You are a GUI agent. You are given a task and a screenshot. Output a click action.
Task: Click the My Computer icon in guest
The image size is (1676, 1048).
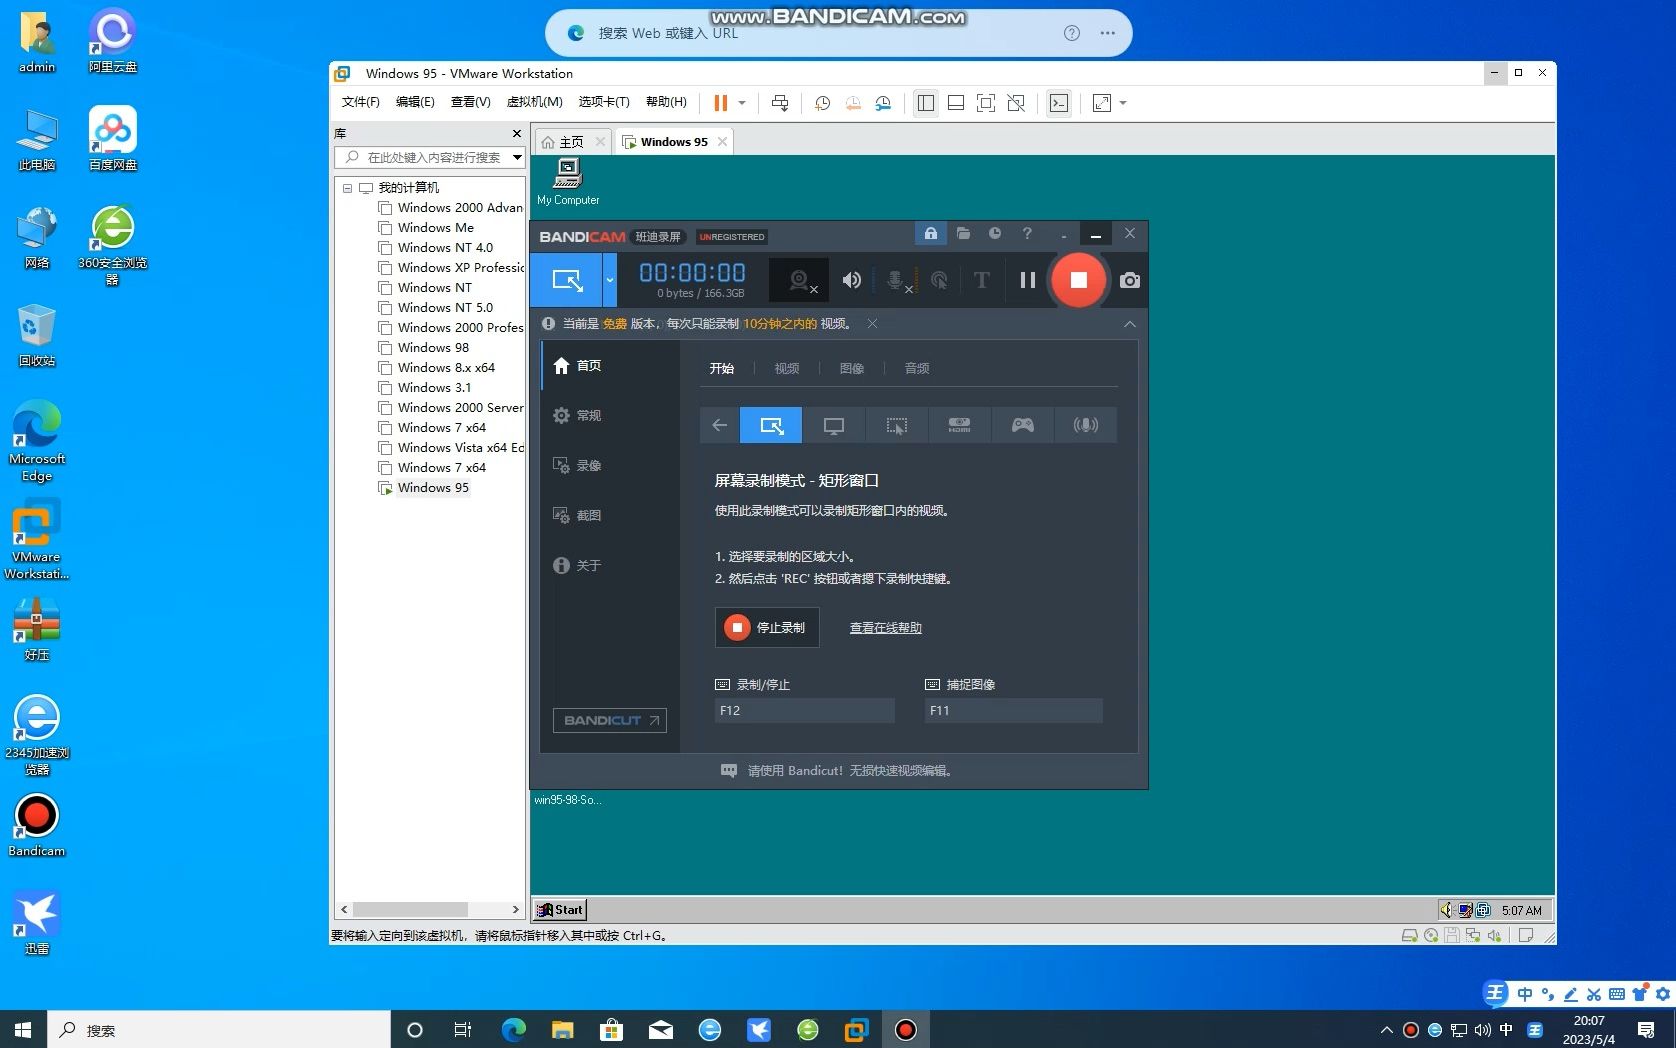[x=568, y=181]
